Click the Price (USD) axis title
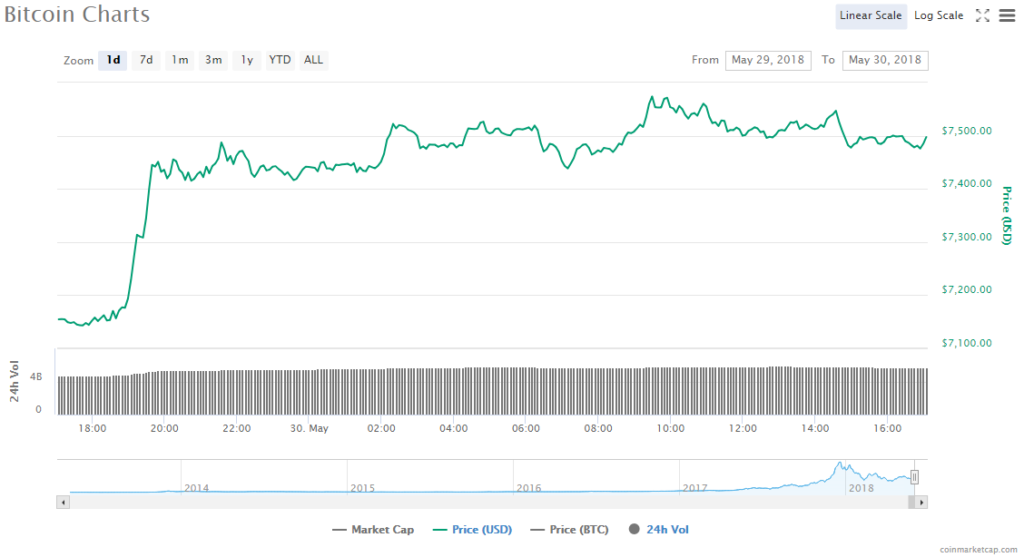This screenshot has width=1024, height=557. coord(1006,215)
